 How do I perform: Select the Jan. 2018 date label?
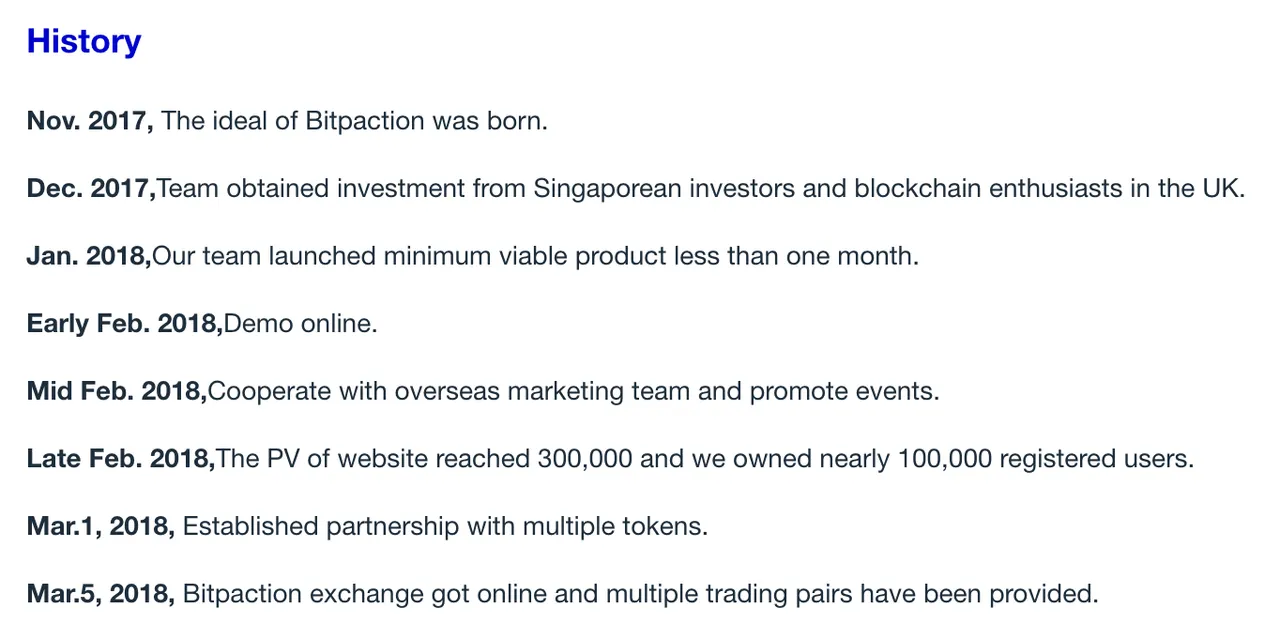pyautogui.click(x=88, y=256)
